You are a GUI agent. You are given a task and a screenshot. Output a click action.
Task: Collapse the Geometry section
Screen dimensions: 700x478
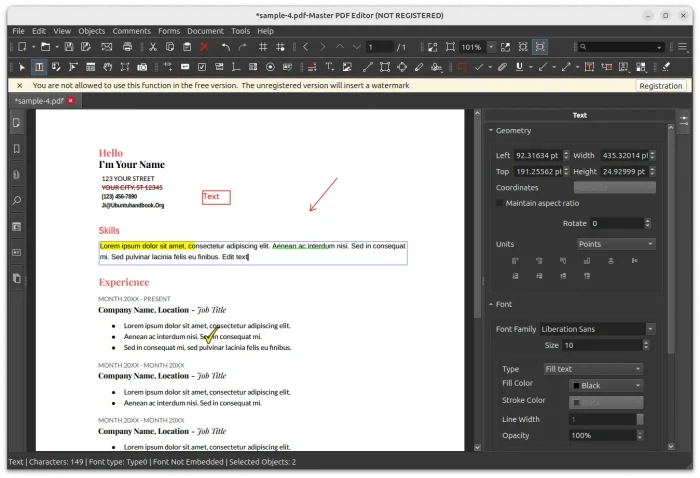(x=491, y=131)
